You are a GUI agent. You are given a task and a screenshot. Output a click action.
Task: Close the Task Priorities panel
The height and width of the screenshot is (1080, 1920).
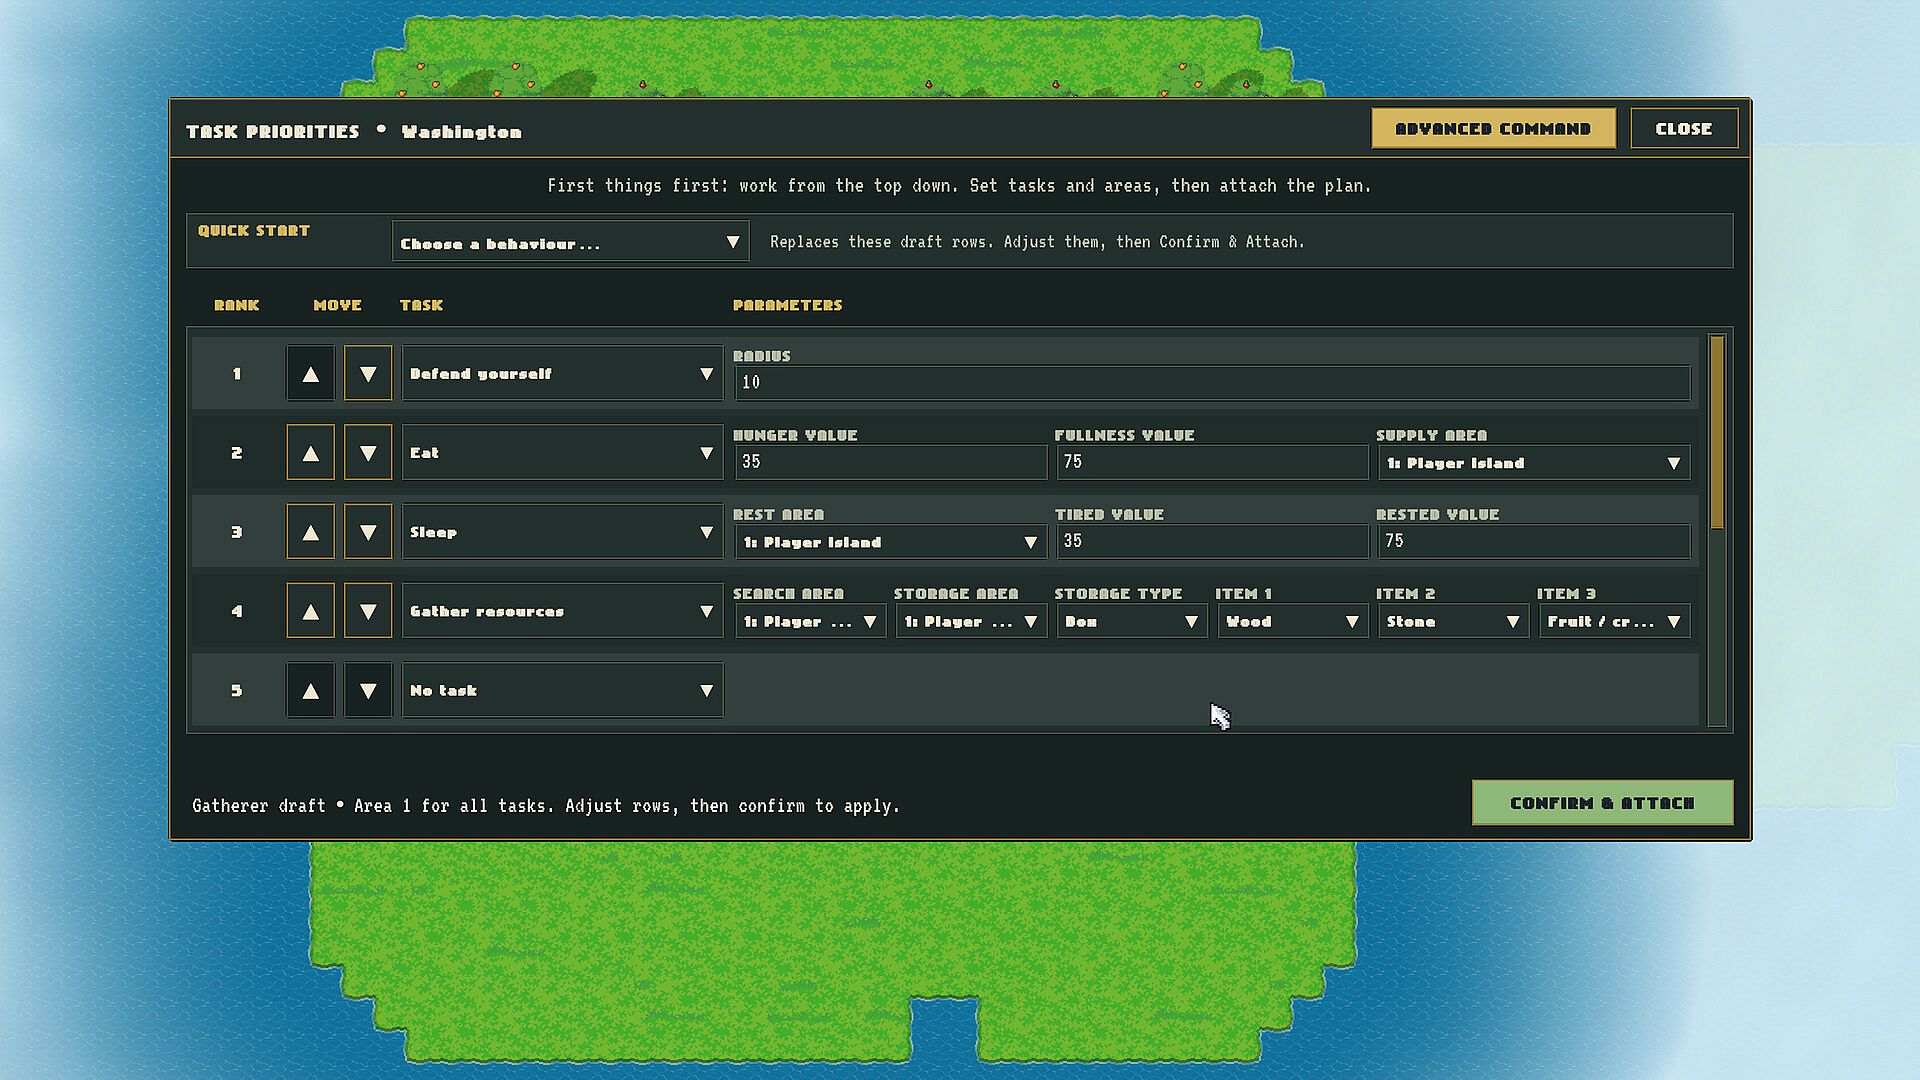click(x=1684, y=128)
